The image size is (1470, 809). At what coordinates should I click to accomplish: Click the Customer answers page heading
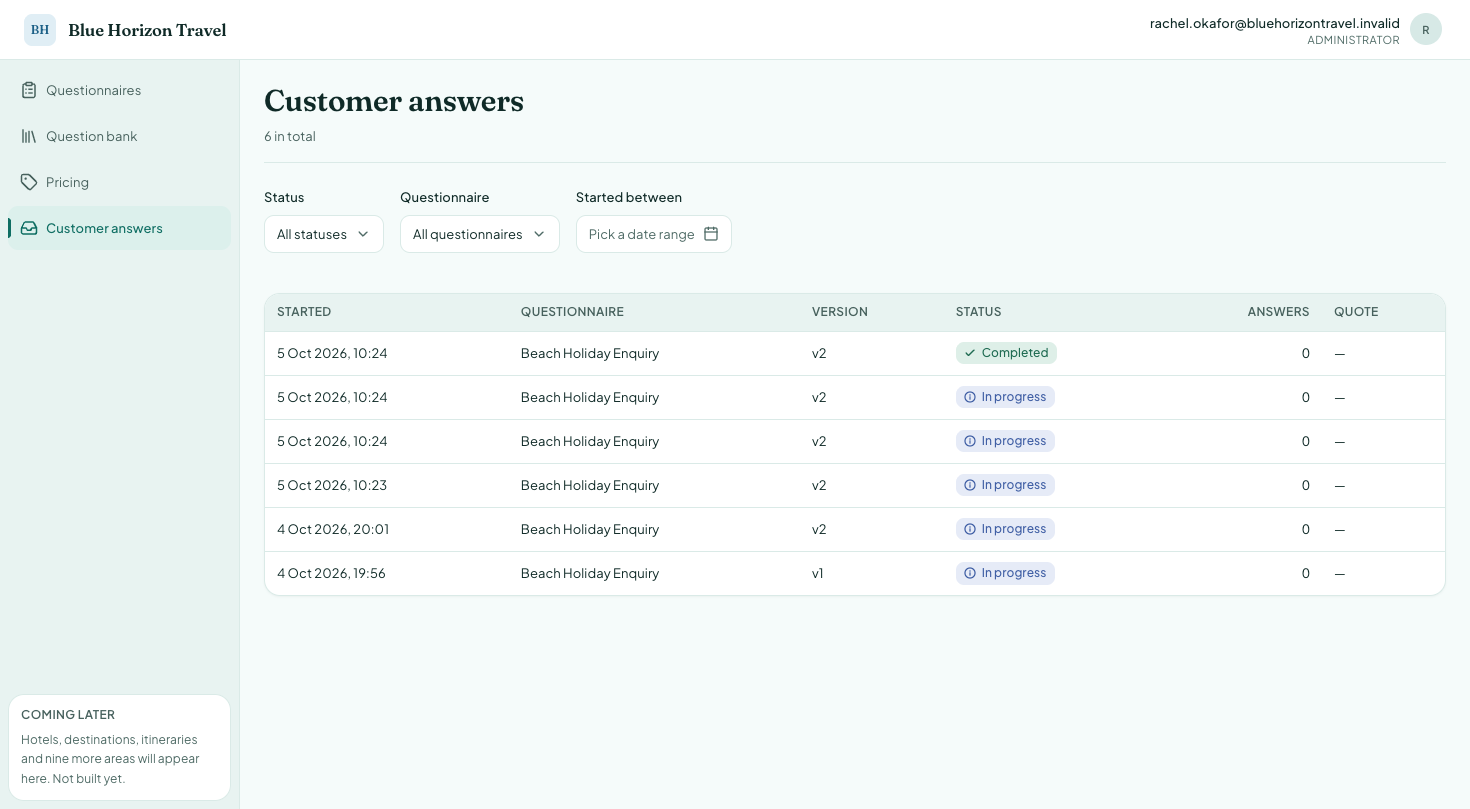coord(394,101)
